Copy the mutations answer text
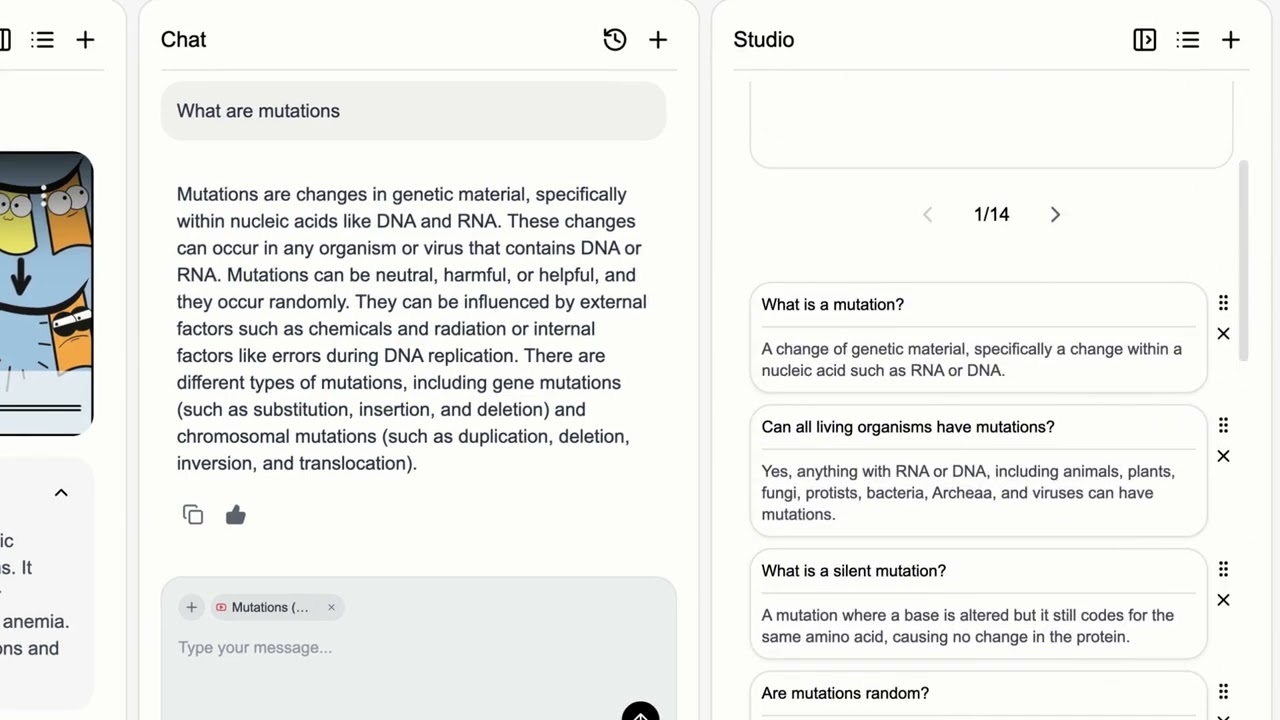1280x720 pixels. [x=193, y=515]
